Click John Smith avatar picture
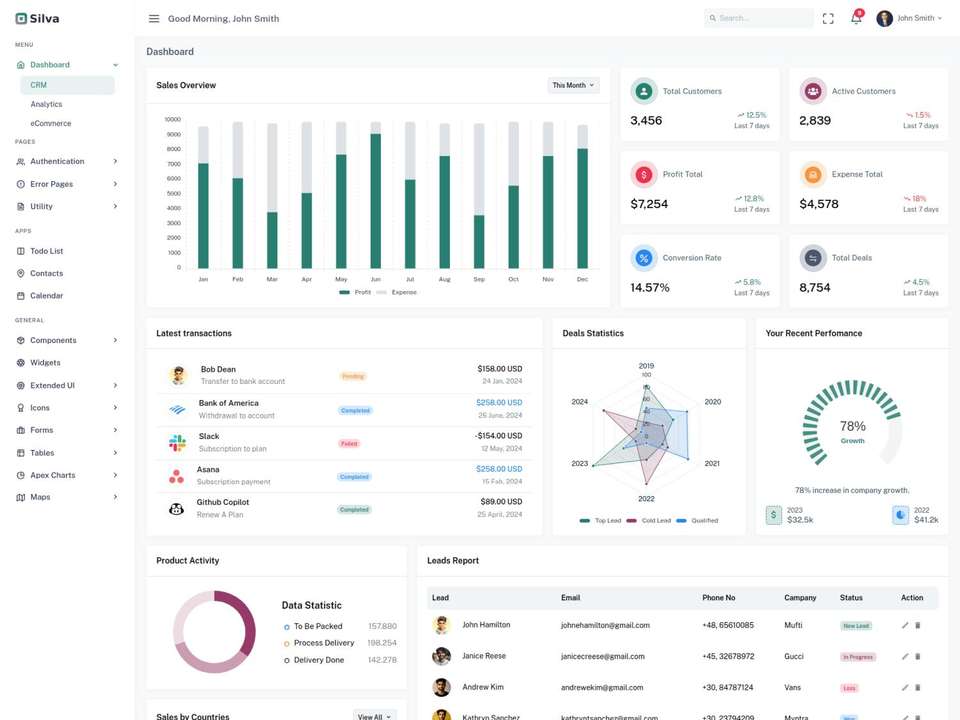This screenshot has width=960, height=720. pos(884,18)
